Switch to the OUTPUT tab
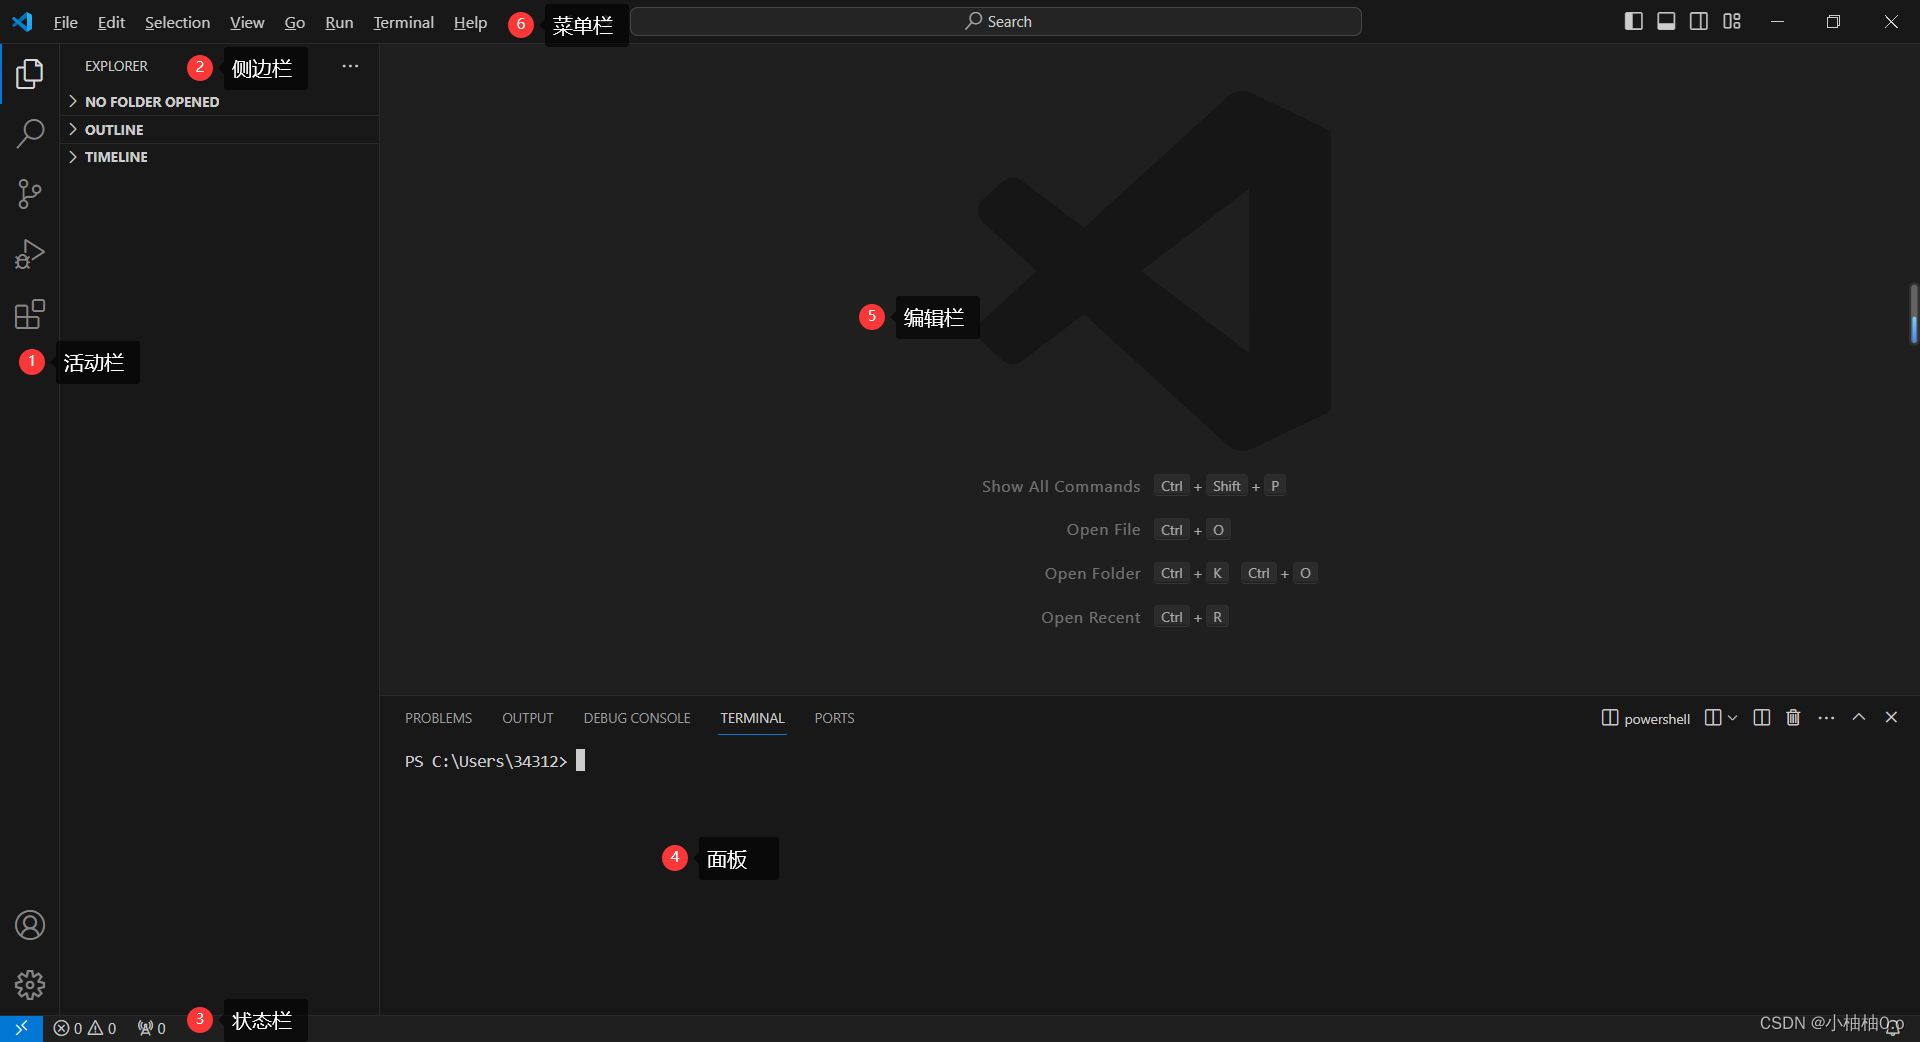This screenshot has height=1042, width=1920. (527, 718)
